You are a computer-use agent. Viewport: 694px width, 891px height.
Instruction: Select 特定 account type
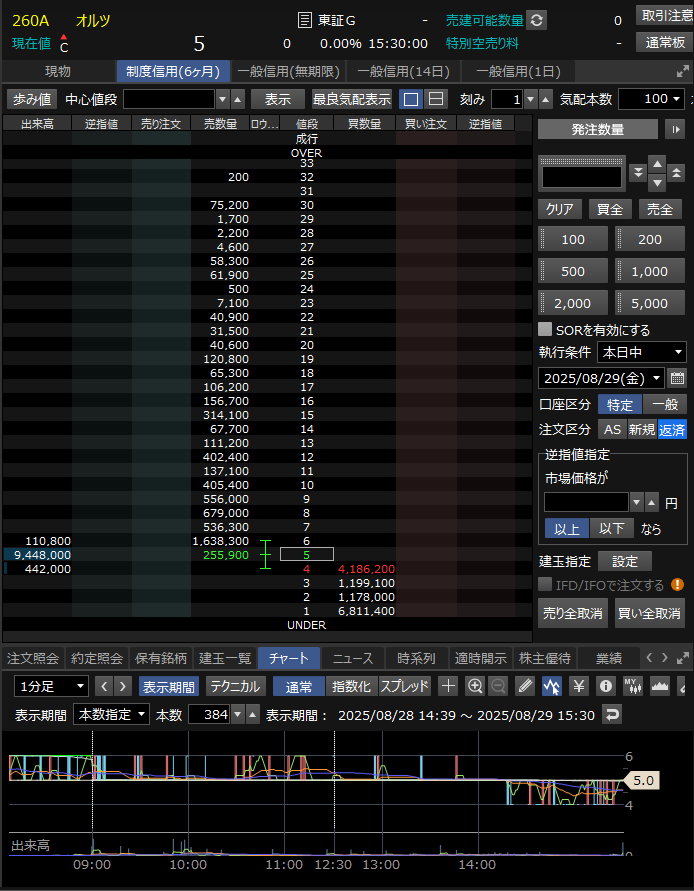(x=620, y=405)
